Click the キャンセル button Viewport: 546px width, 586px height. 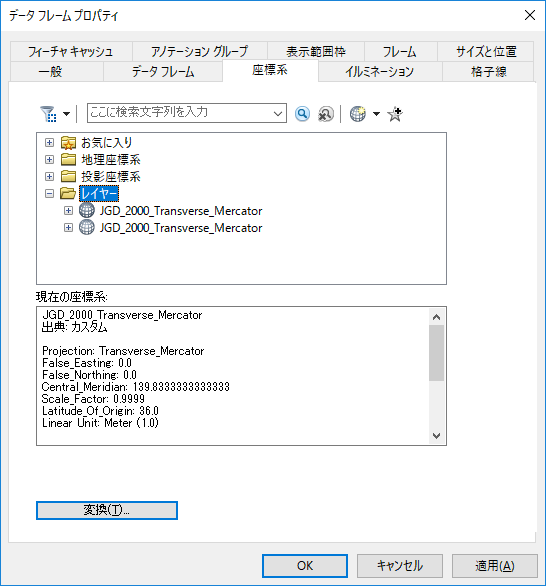coord(400,565)
